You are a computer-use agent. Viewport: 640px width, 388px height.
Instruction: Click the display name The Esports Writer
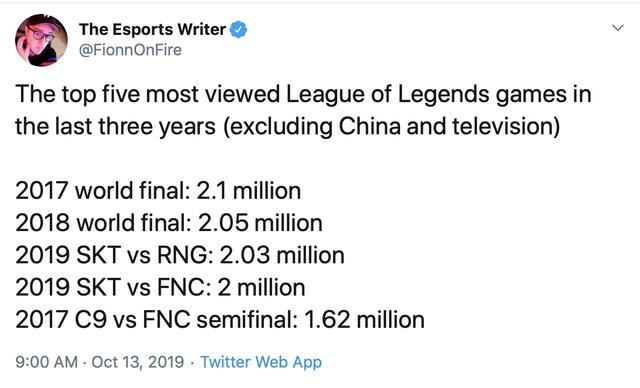click(x=152, y=29)
